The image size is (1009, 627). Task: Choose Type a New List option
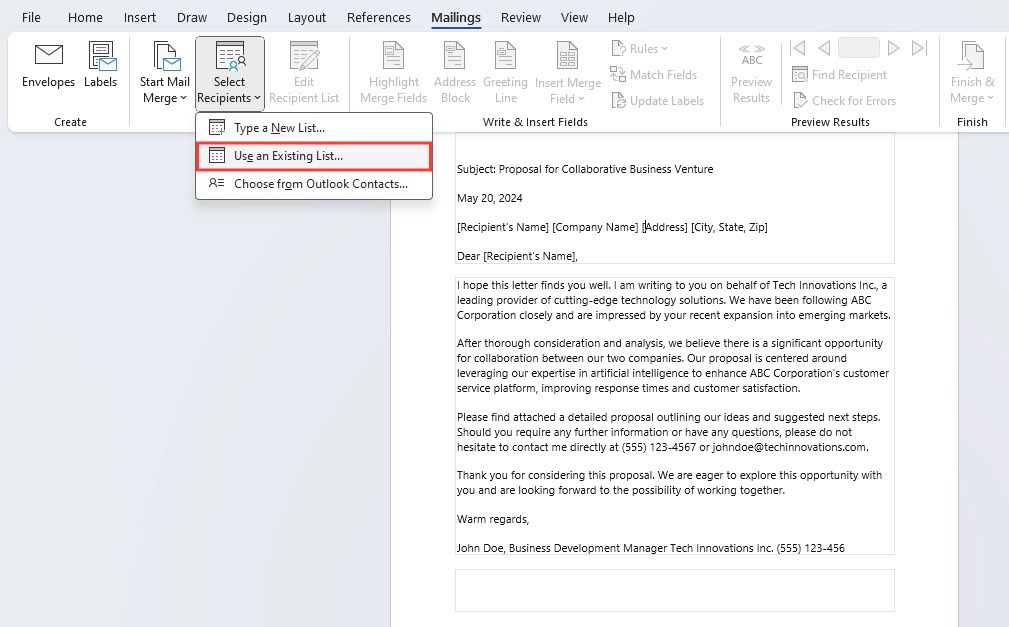point(314,127)
